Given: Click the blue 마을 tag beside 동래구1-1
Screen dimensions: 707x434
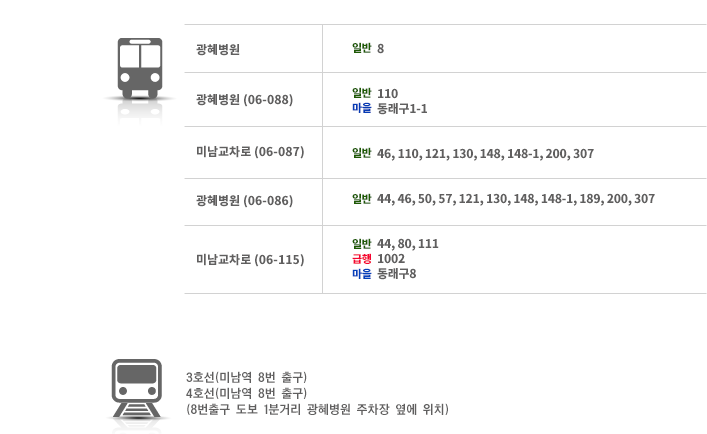Looking at the screenshot, I should [362, 108].
